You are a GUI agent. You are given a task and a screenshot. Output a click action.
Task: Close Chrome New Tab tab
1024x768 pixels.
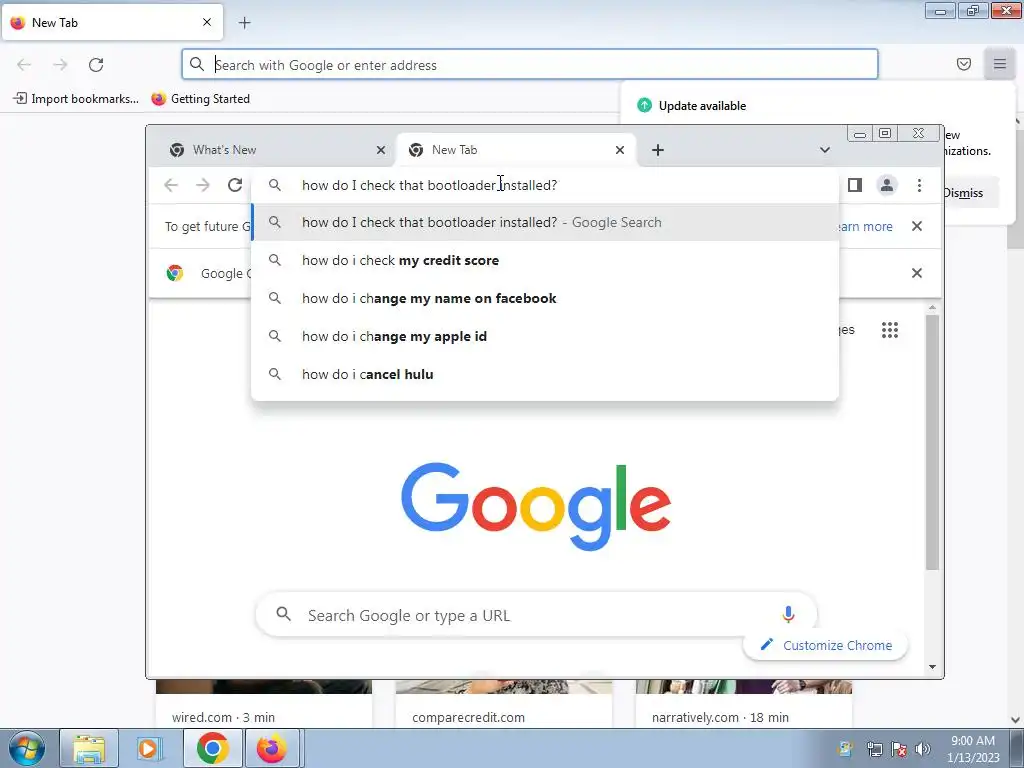[x=620, y=150]
